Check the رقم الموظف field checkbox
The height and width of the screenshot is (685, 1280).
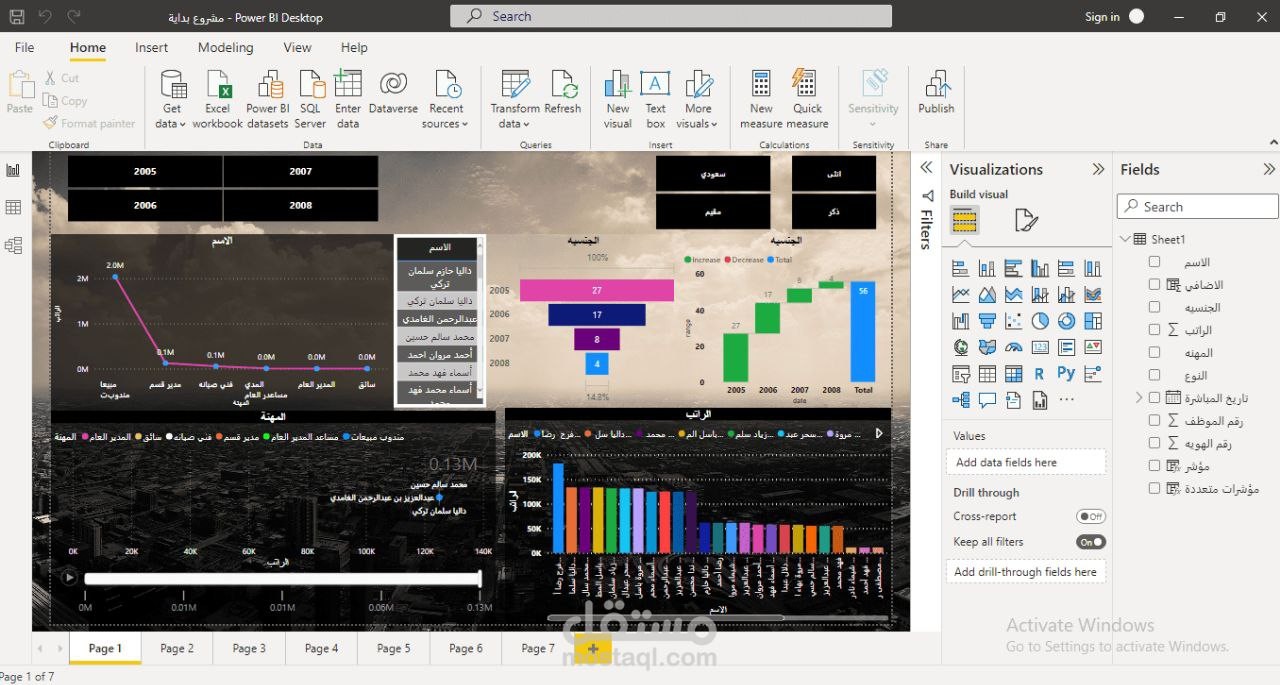[1155, 420]
